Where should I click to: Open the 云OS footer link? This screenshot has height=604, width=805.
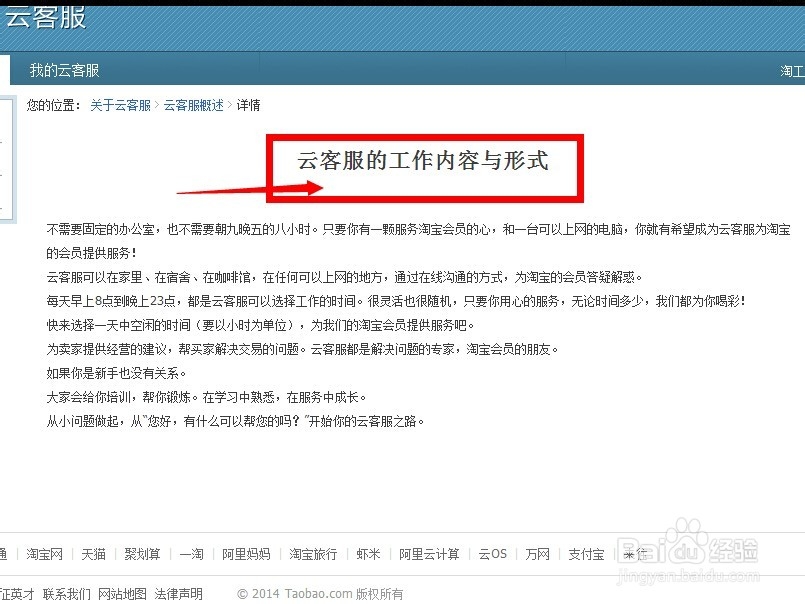click(x=492, y=554)
